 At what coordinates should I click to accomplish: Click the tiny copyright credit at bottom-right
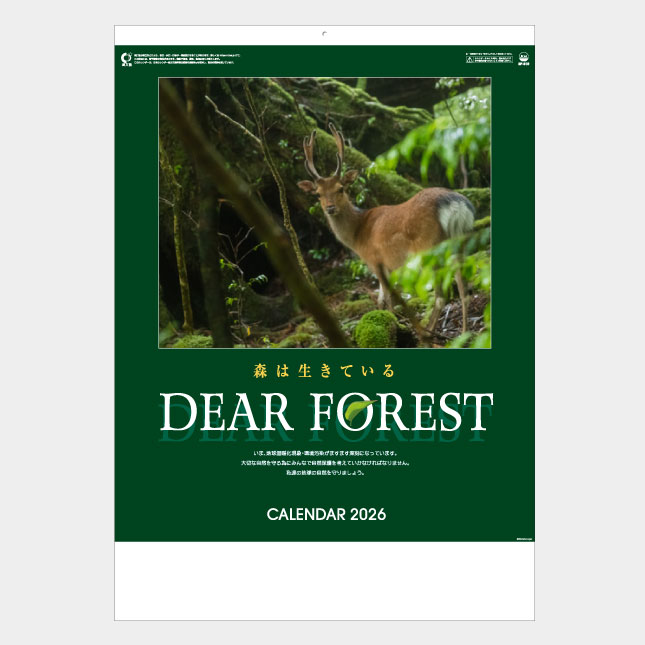click(524, 539)
